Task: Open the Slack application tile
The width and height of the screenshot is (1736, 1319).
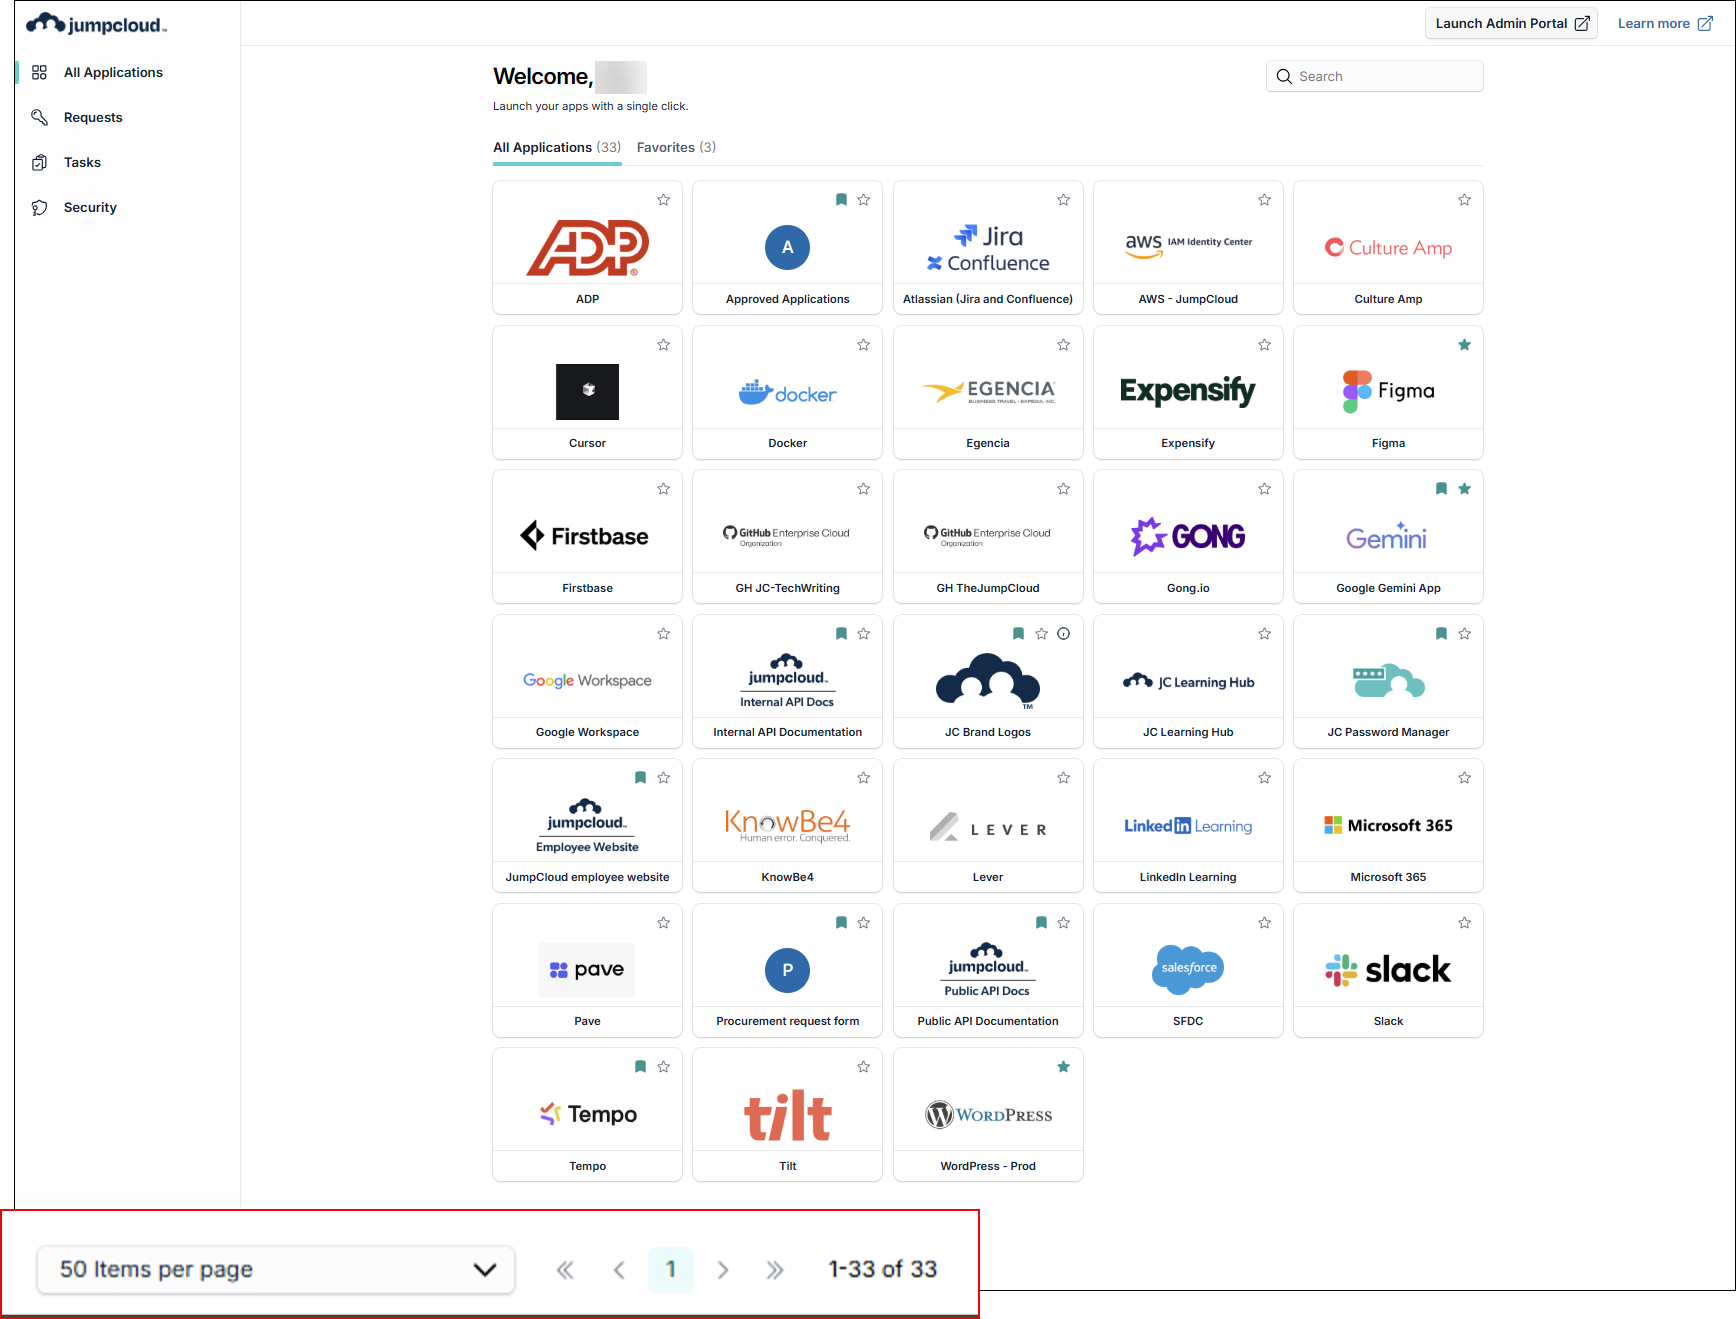Action: (1387, 969)
